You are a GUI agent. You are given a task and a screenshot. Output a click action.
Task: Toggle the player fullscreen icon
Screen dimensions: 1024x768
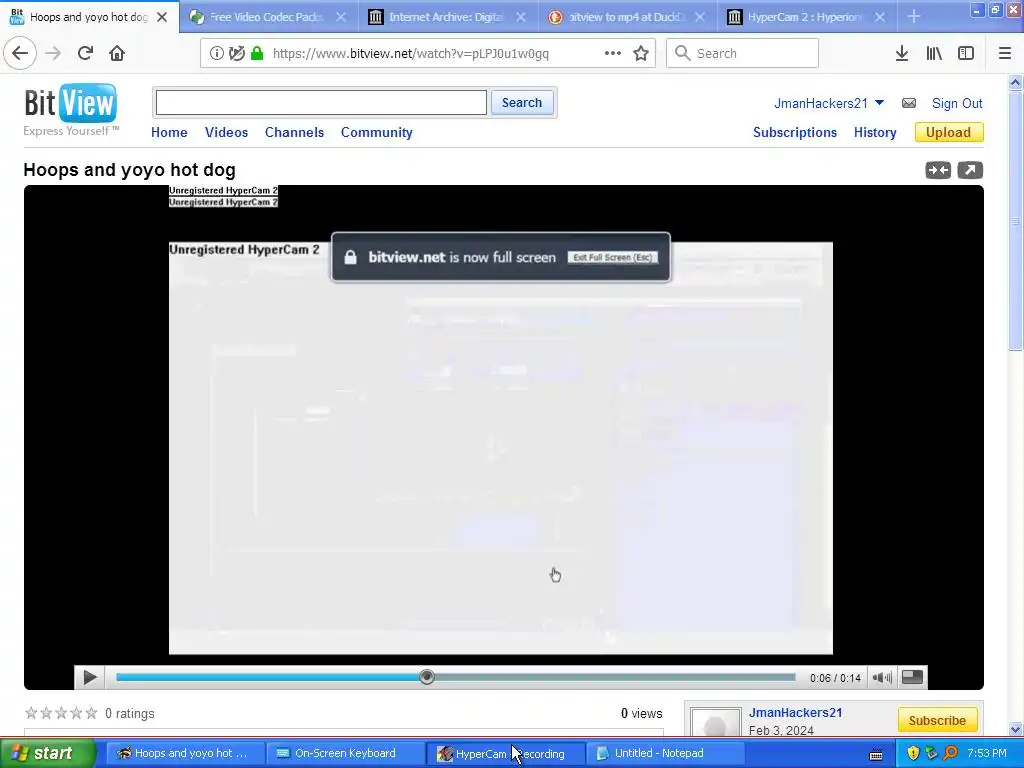coord(912,677)
